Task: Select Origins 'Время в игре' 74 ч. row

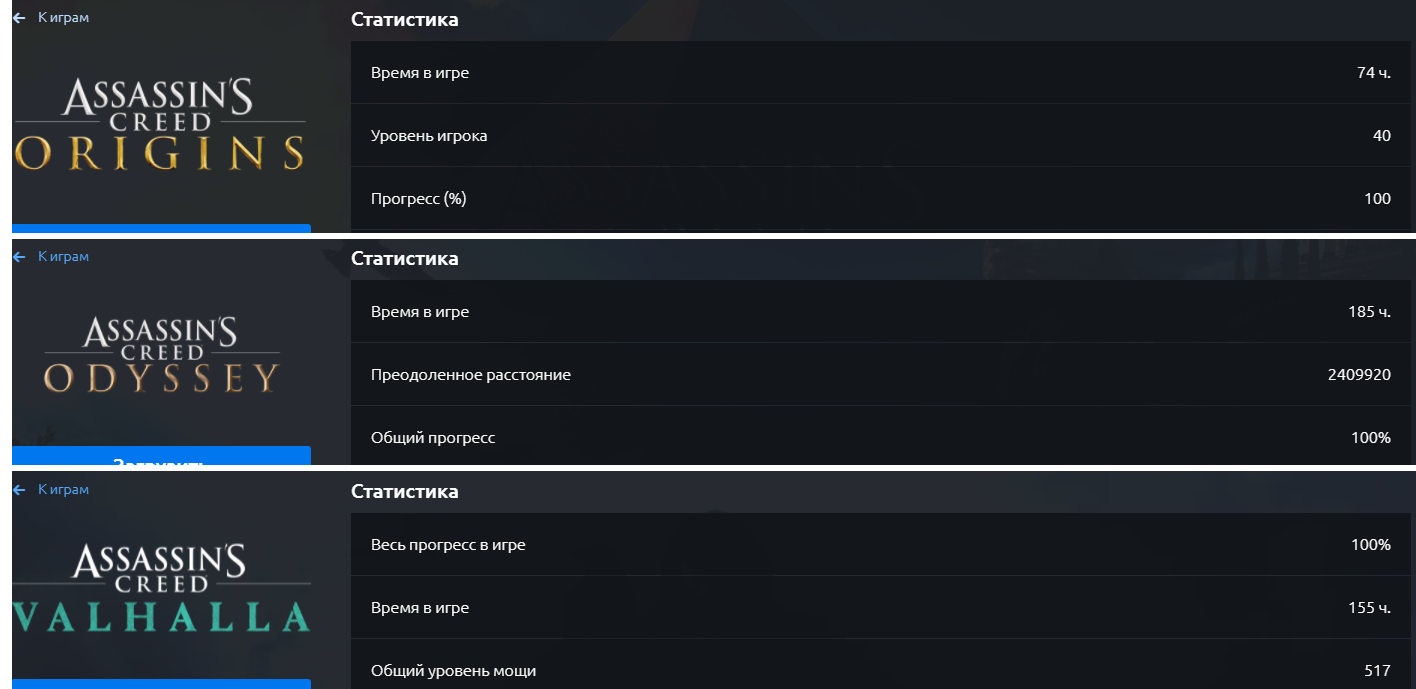Action: [880, 73]
